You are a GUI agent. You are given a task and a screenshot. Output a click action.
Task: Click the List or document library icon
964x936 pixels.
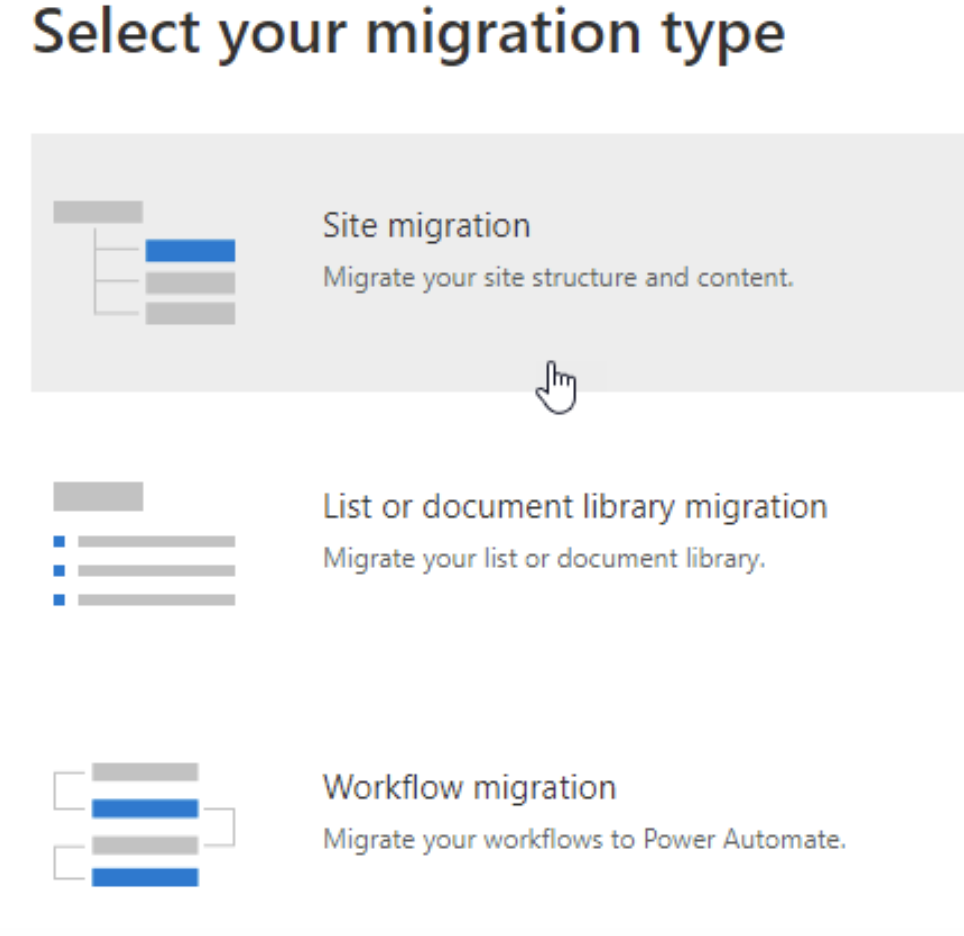click(144, 544)
